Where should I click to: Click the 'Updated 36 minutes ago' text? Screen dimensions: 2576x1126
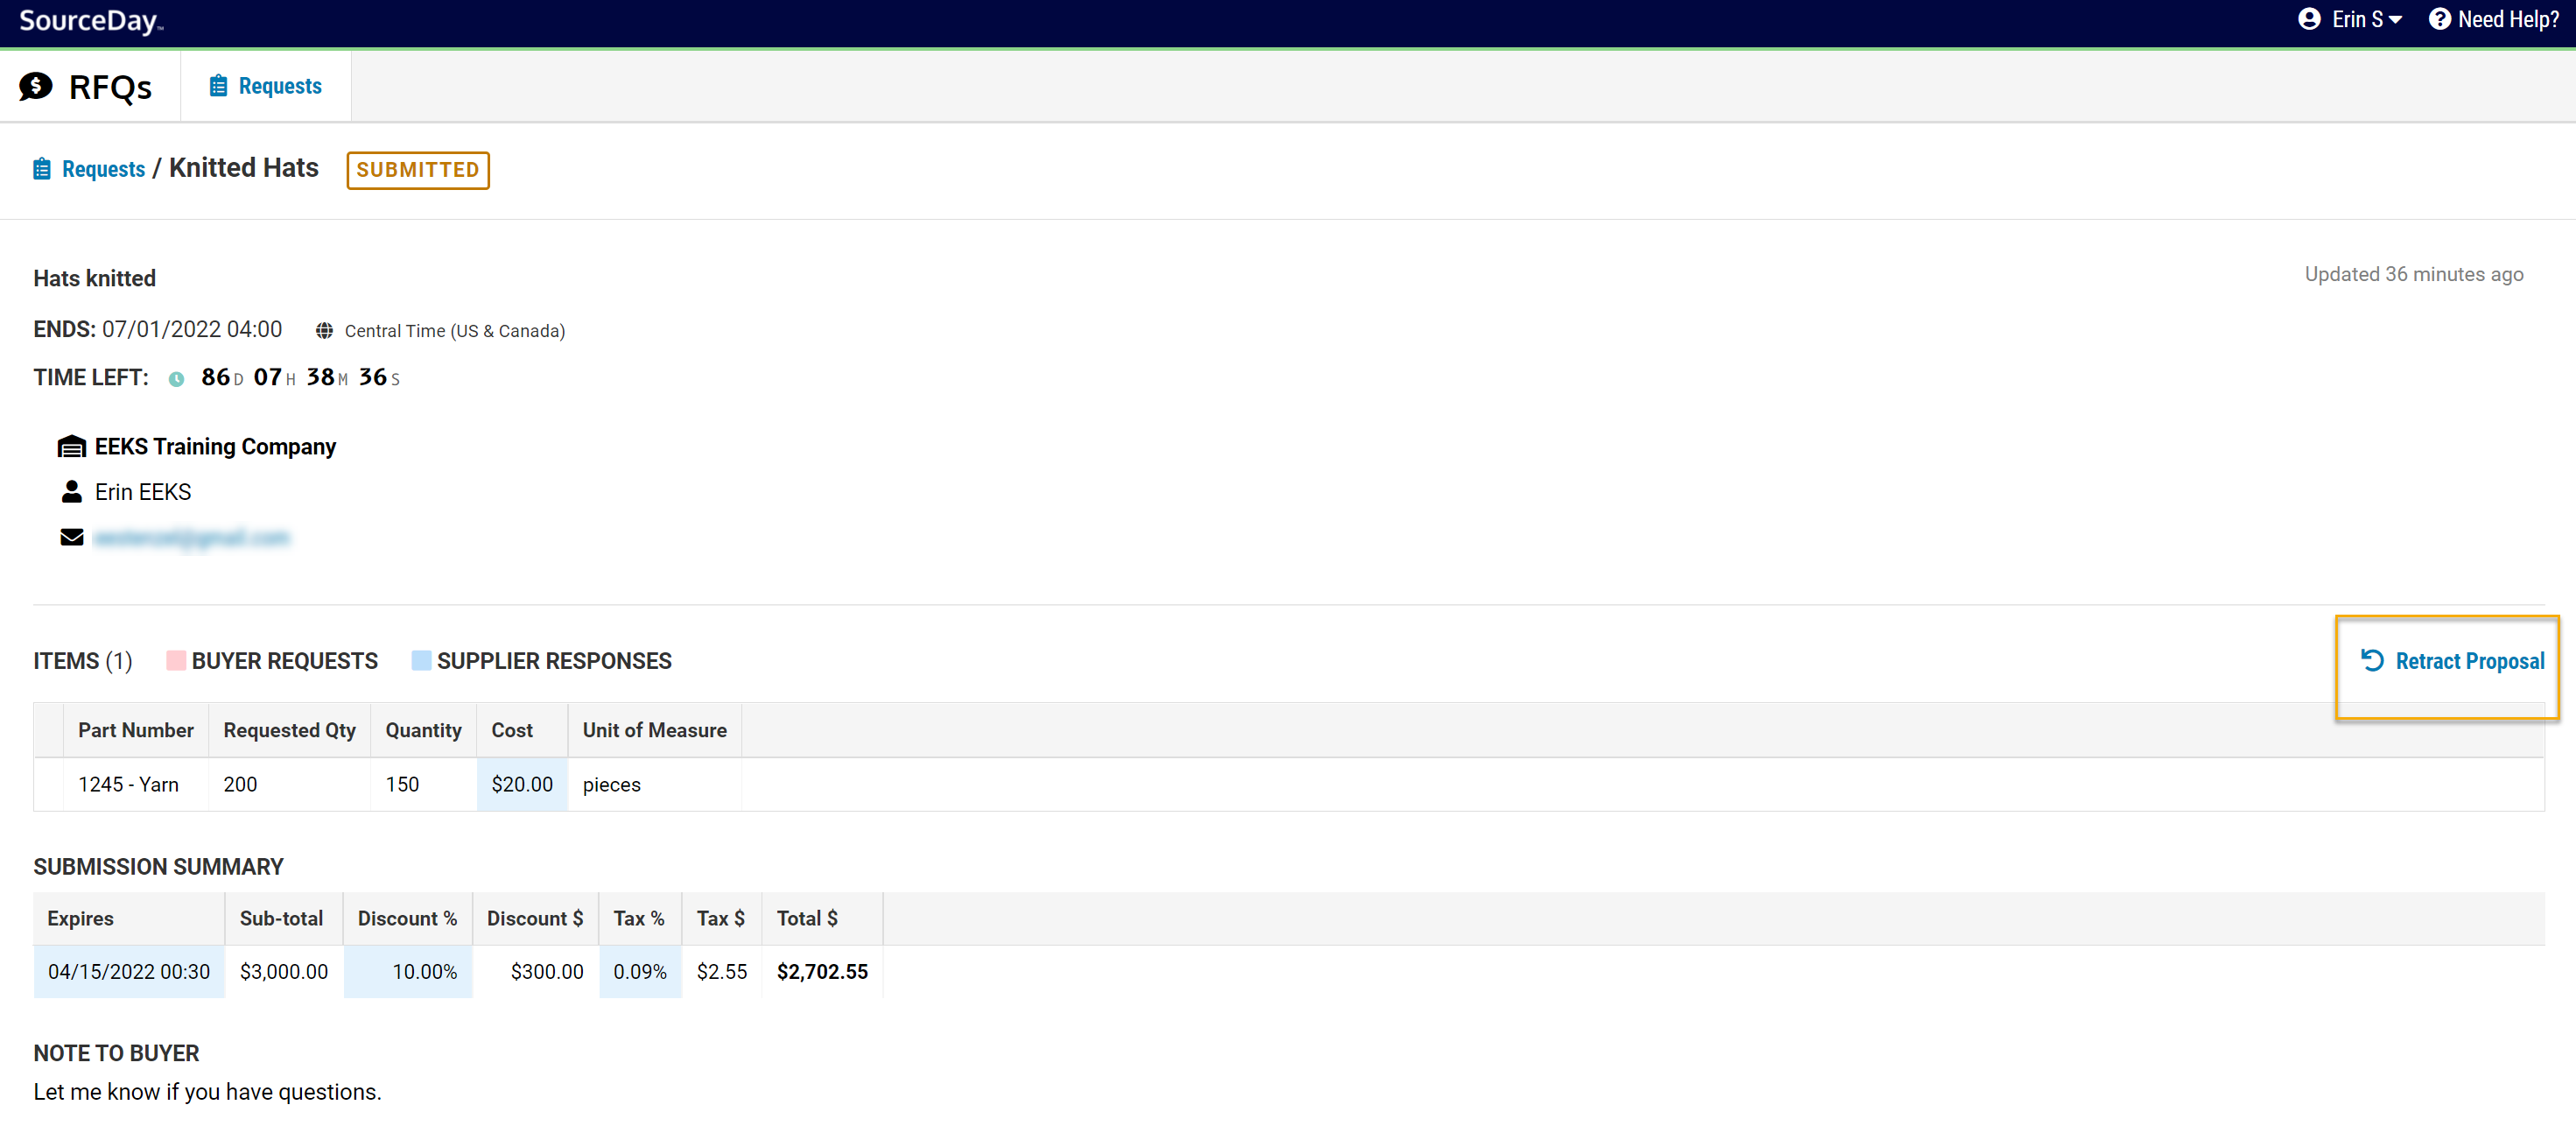(2414, 274)
